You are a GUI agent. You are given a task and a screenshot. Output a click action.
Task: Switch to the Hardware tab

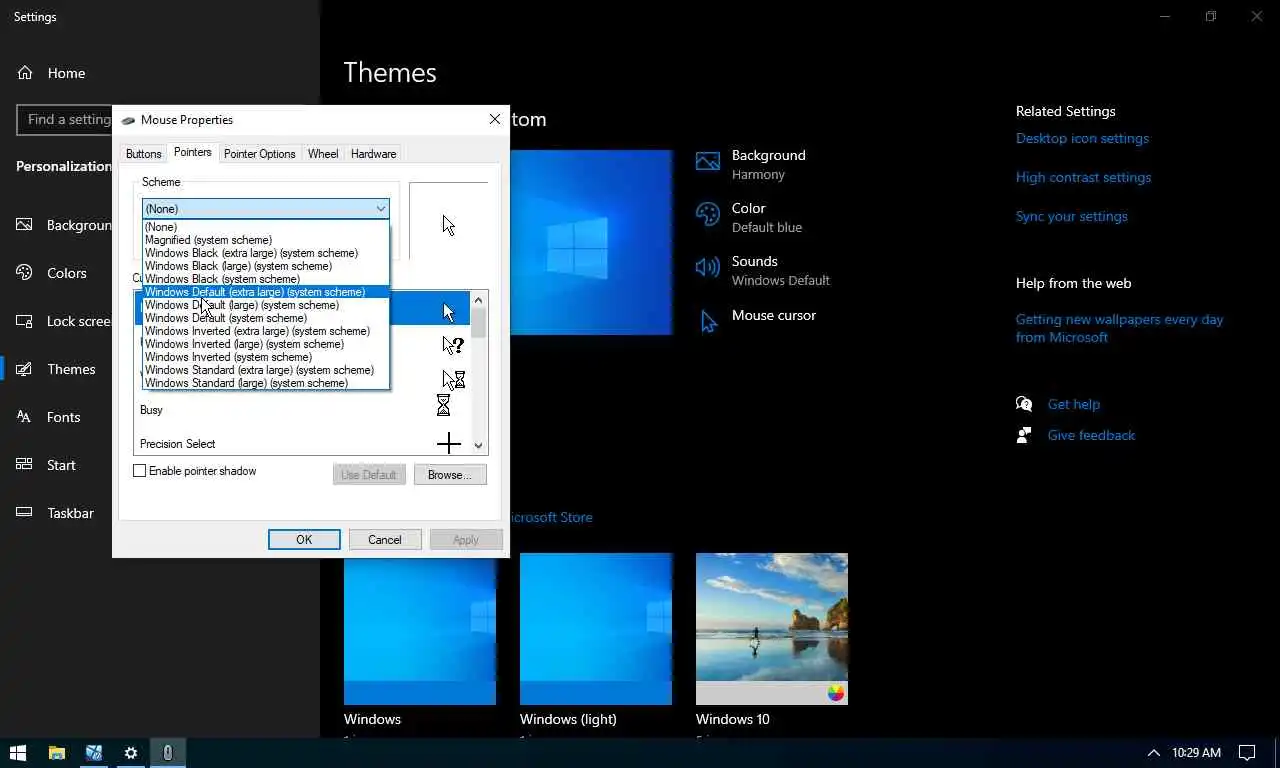coord(373,154)
